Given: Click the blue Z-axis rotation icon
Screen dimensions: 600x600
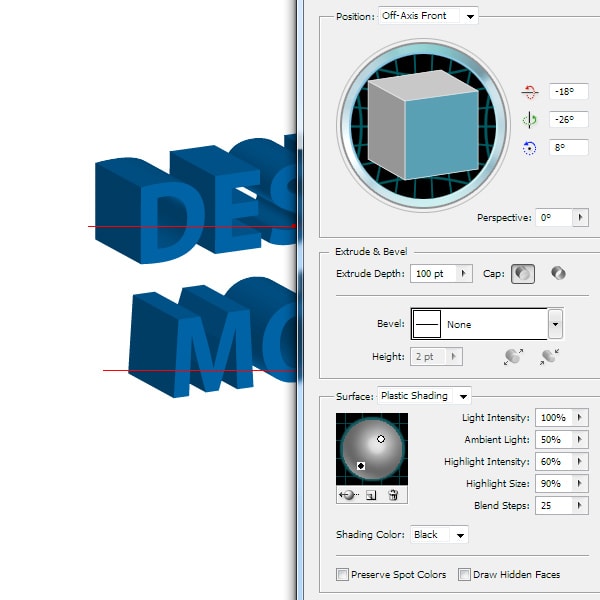Looking at the screenshot, I should point(530,148).
